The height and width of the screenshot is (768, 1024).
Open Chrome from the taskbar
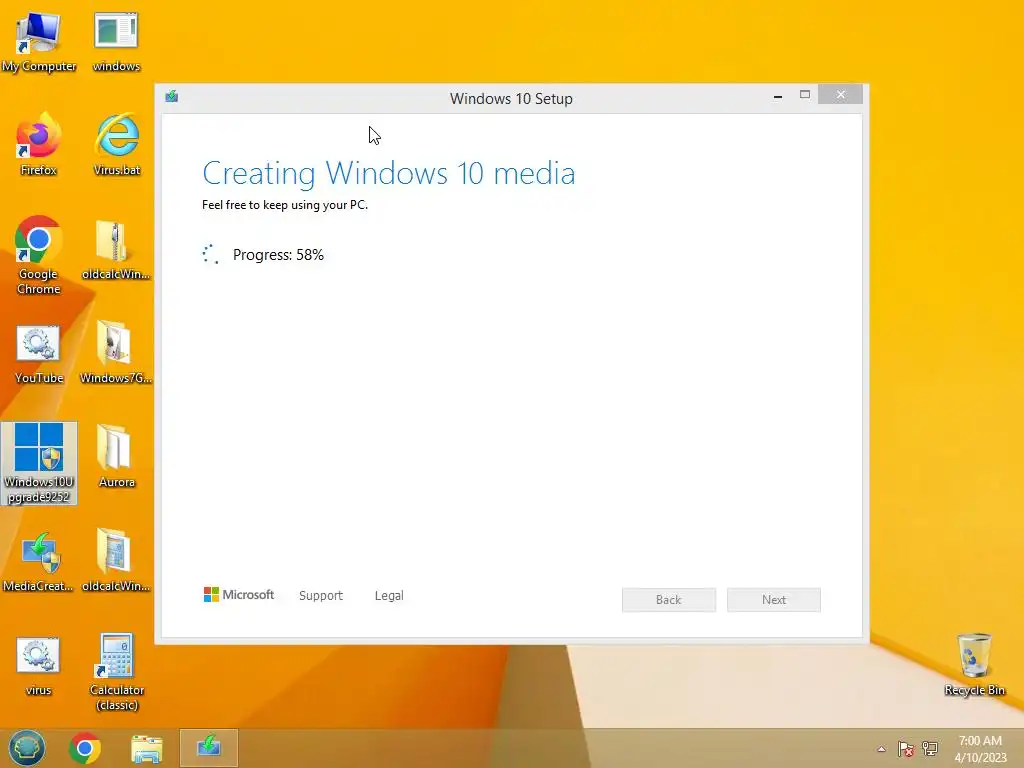coord(85,748)
